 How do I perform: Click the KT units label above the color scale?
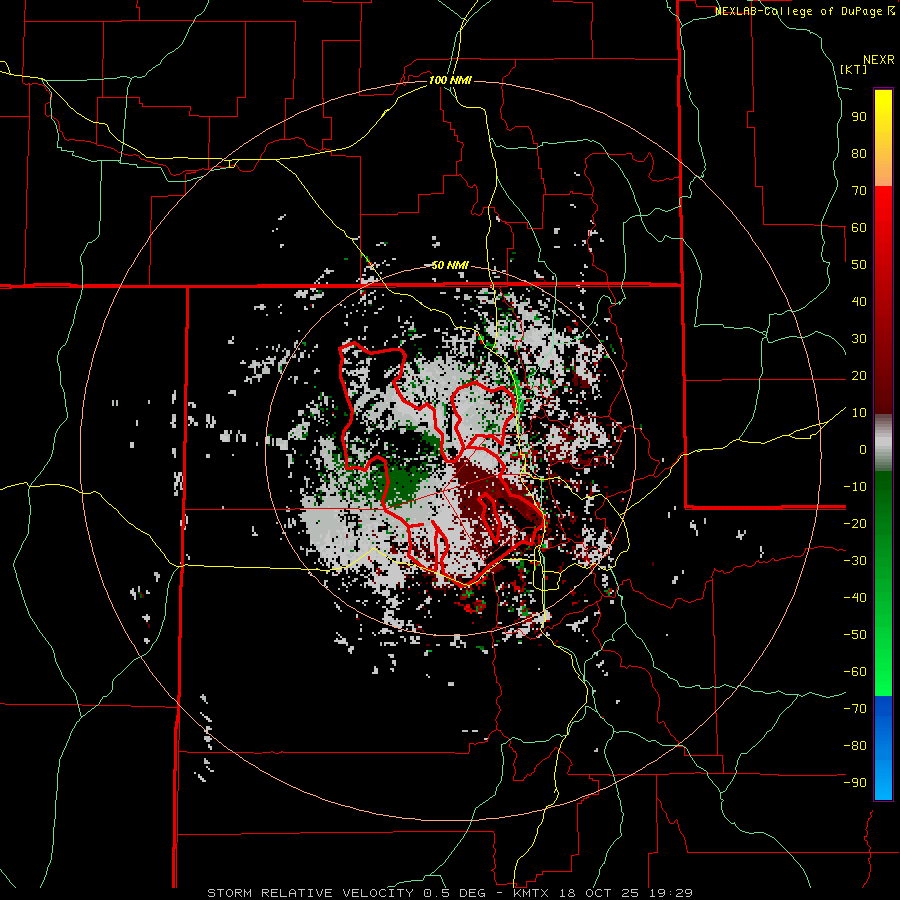[854, 69]
